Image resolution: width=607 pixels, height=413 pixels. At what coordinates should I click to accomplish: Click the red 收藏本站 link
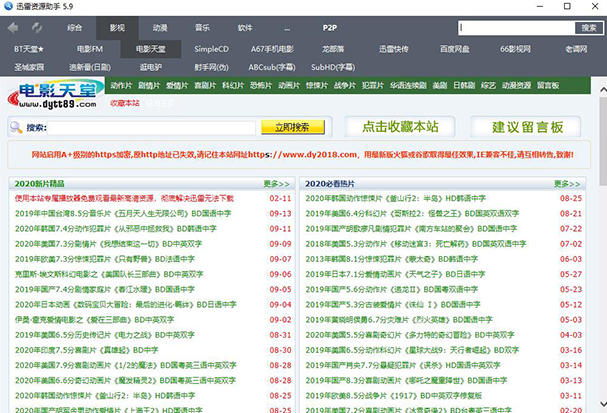pos(125,103)
